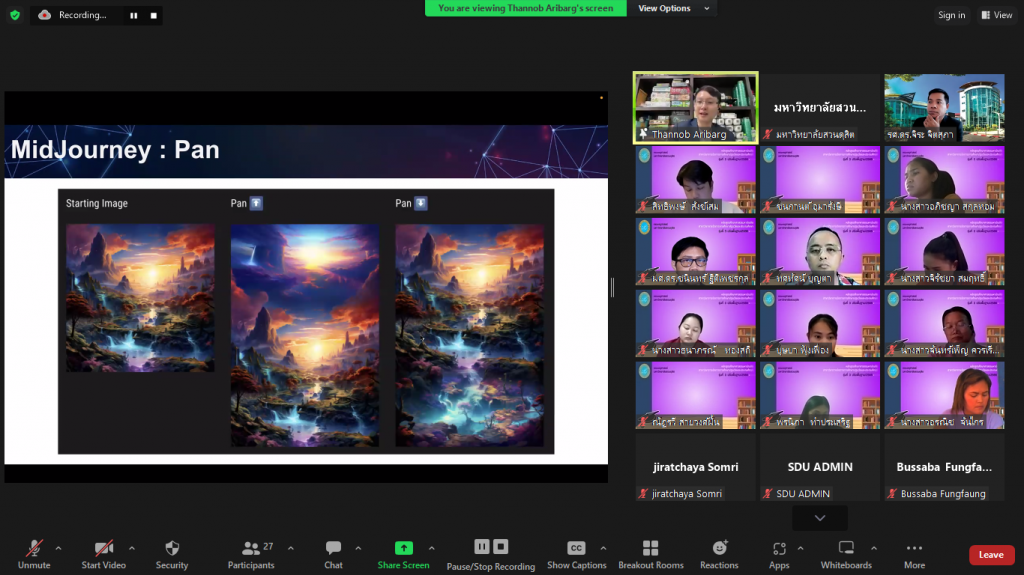Open Breakout Rooms
Screen dimensions: 1024x575
650,553
